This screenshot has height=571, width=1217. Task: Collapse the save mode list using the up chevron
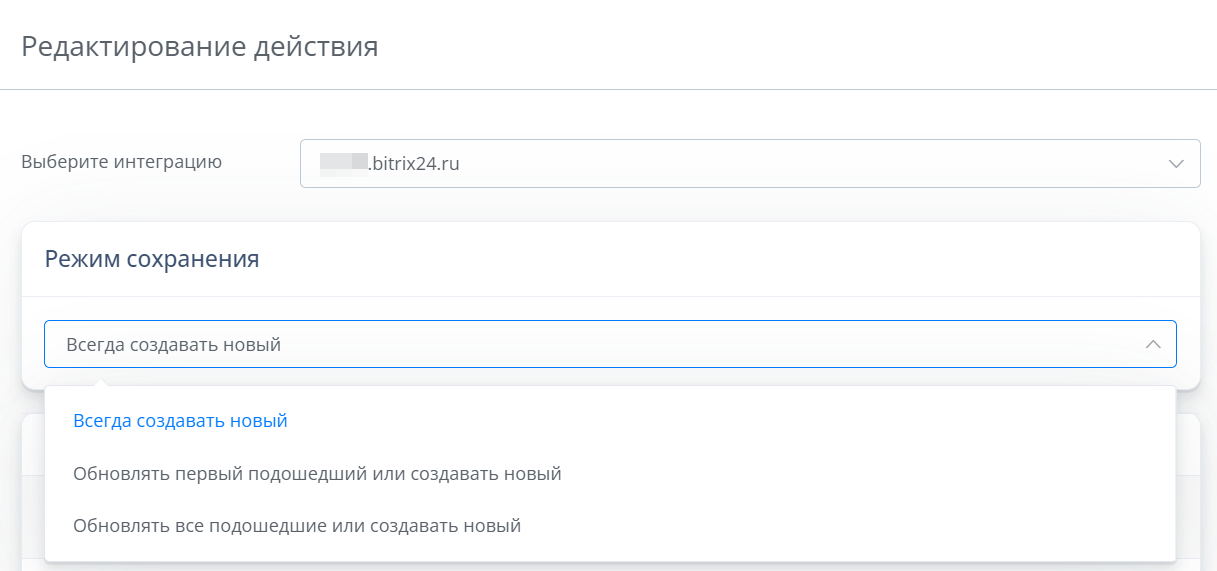coord(1153,344)
